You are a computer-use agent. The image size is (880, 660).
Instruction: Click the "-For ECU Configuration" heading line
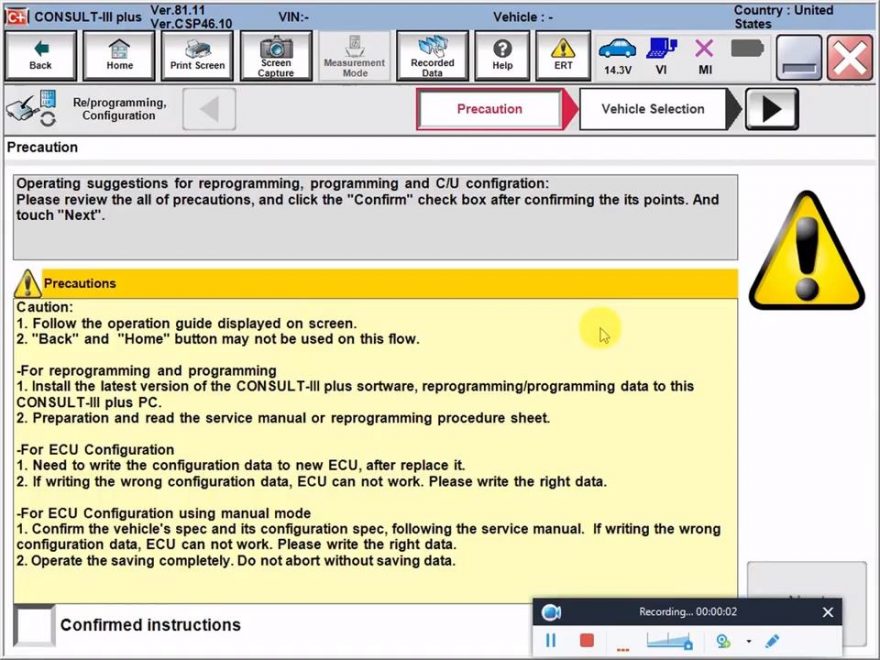tap(95, 450)
